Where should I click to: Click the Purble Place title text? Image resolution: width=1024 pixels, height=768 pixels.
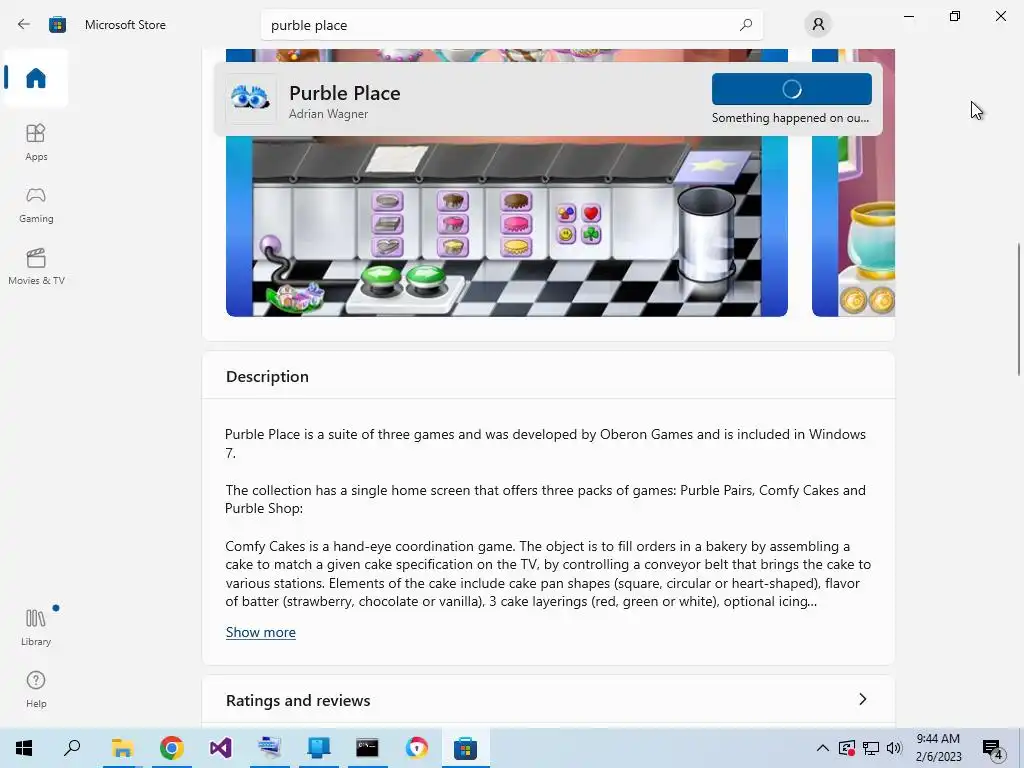click(x=345, y=93)
